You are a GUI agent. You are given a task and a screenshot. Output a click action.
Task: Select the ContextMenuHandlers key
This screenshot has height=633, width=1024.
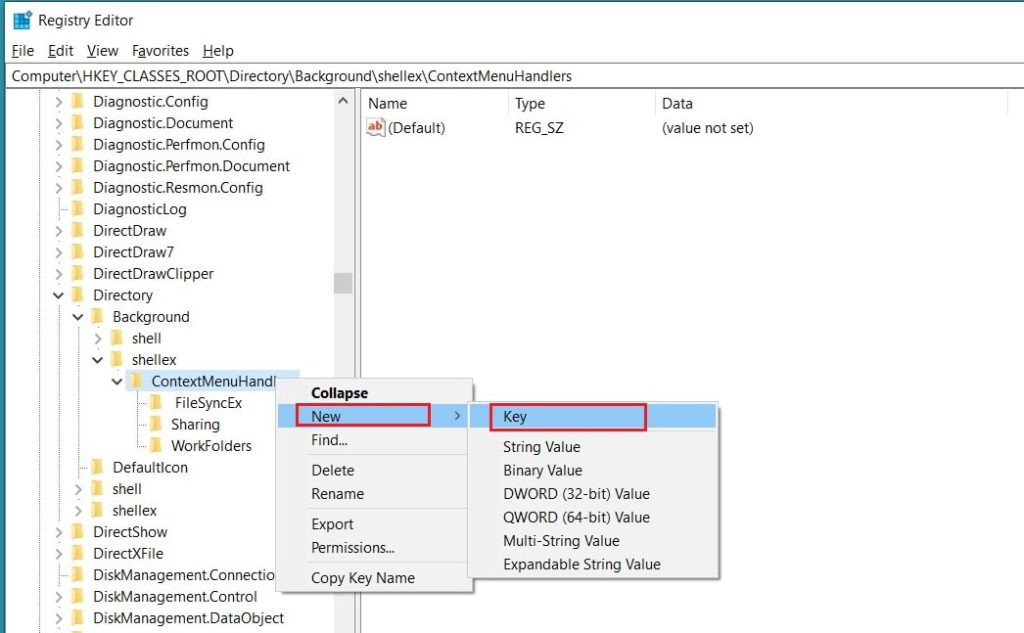pos(214,381)
